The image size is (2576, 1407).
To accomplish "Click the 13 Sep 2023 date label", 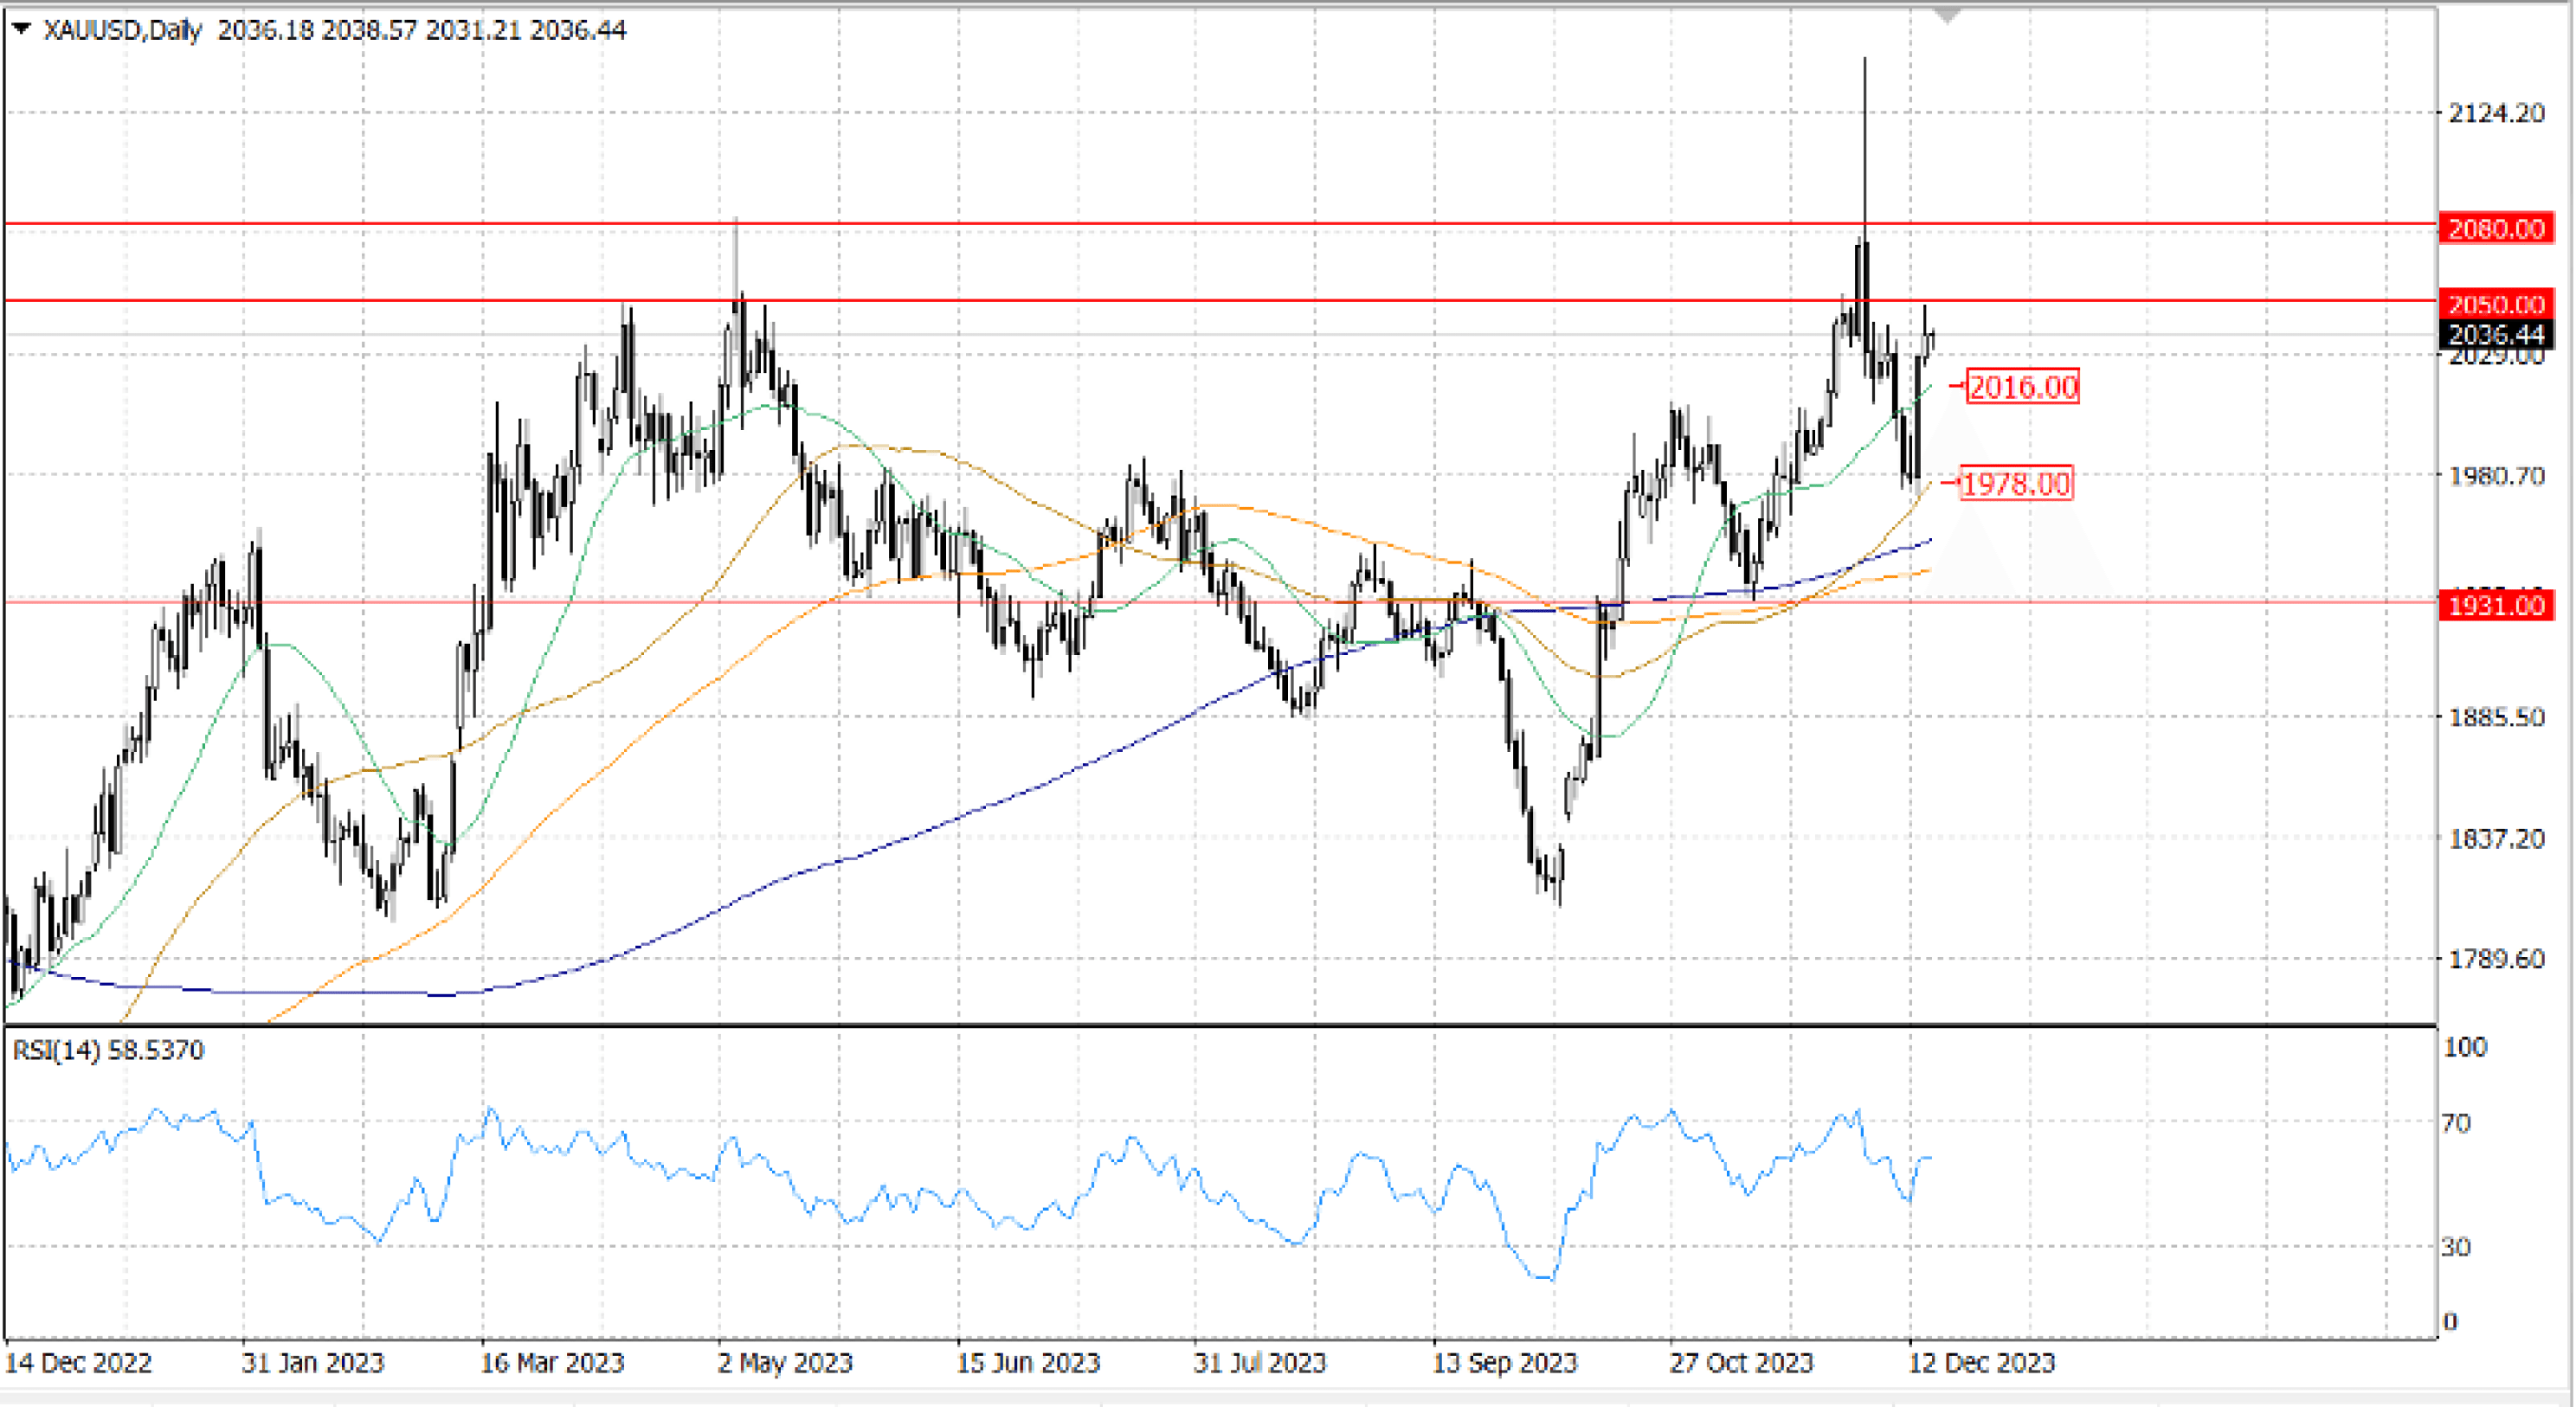I will click(x=1504, y=1363).
